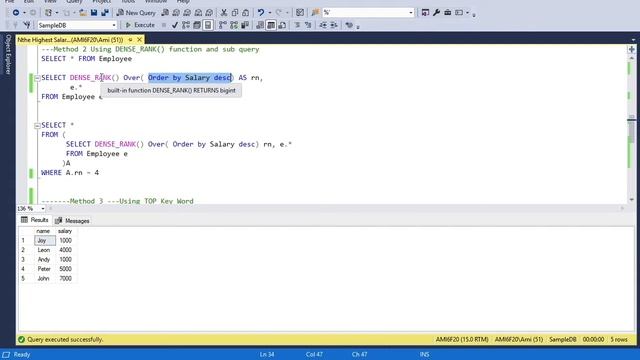Click the Redo arrow icon
640x360 pixels.
tap(279, 13)
